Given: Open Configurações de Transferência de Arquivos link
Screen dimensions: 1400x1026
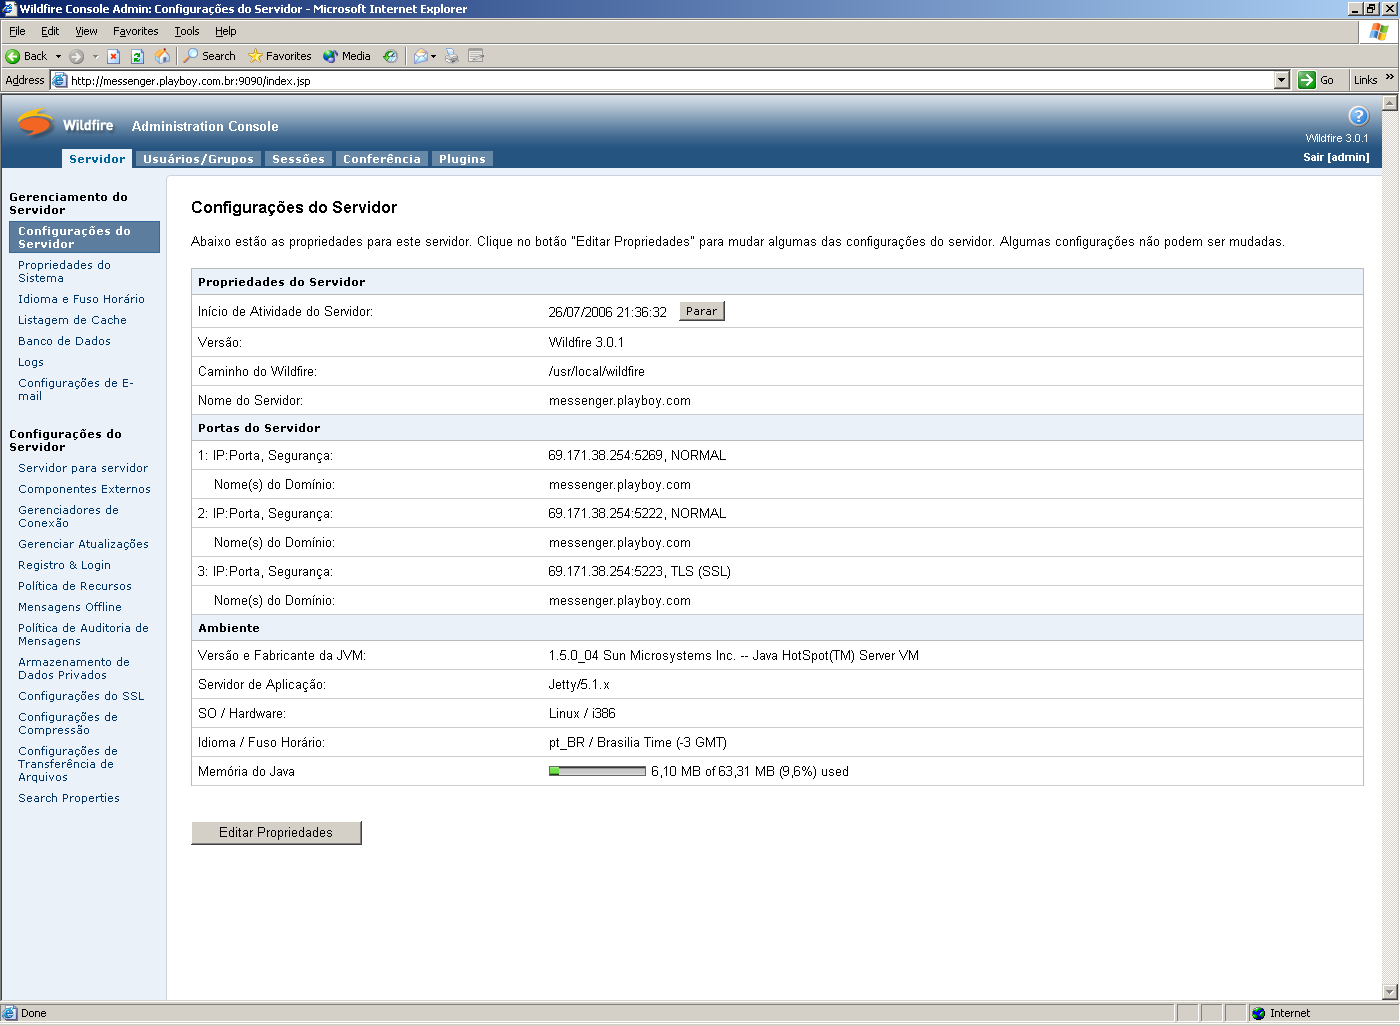Looking at the screenshot, I should coord(68,764).
